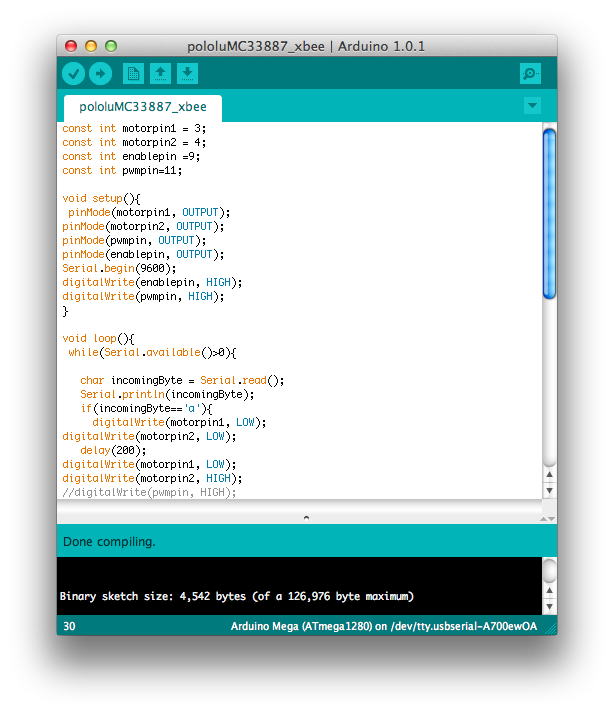The height and width of the screenshot is (714, 614).
Task: Click uncommented 'digitalWrite(pwmpin, HIGH);' line in setup
Action: (143, 296)
